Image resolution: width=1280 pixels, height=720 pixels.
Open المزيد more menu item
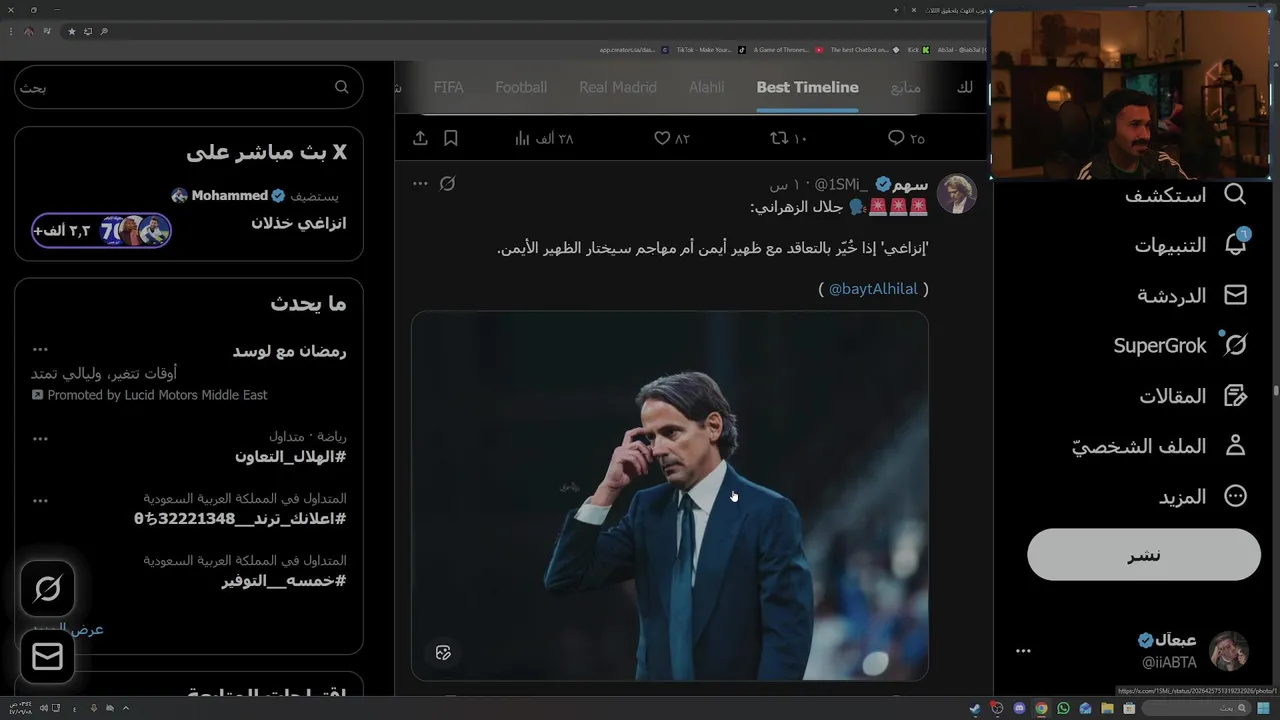click(1183, 497)
